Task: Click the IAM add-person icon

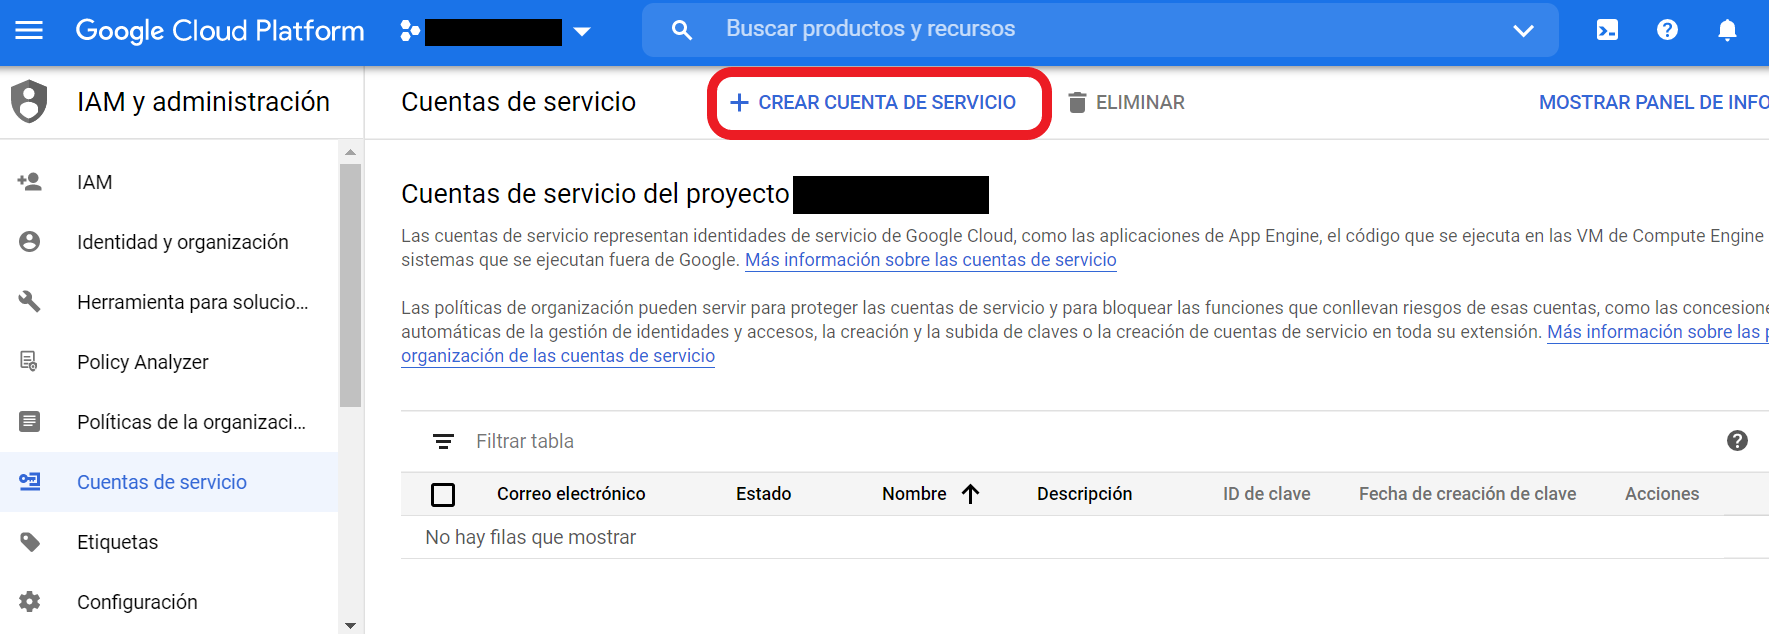Action: click(x=29, y=182)
